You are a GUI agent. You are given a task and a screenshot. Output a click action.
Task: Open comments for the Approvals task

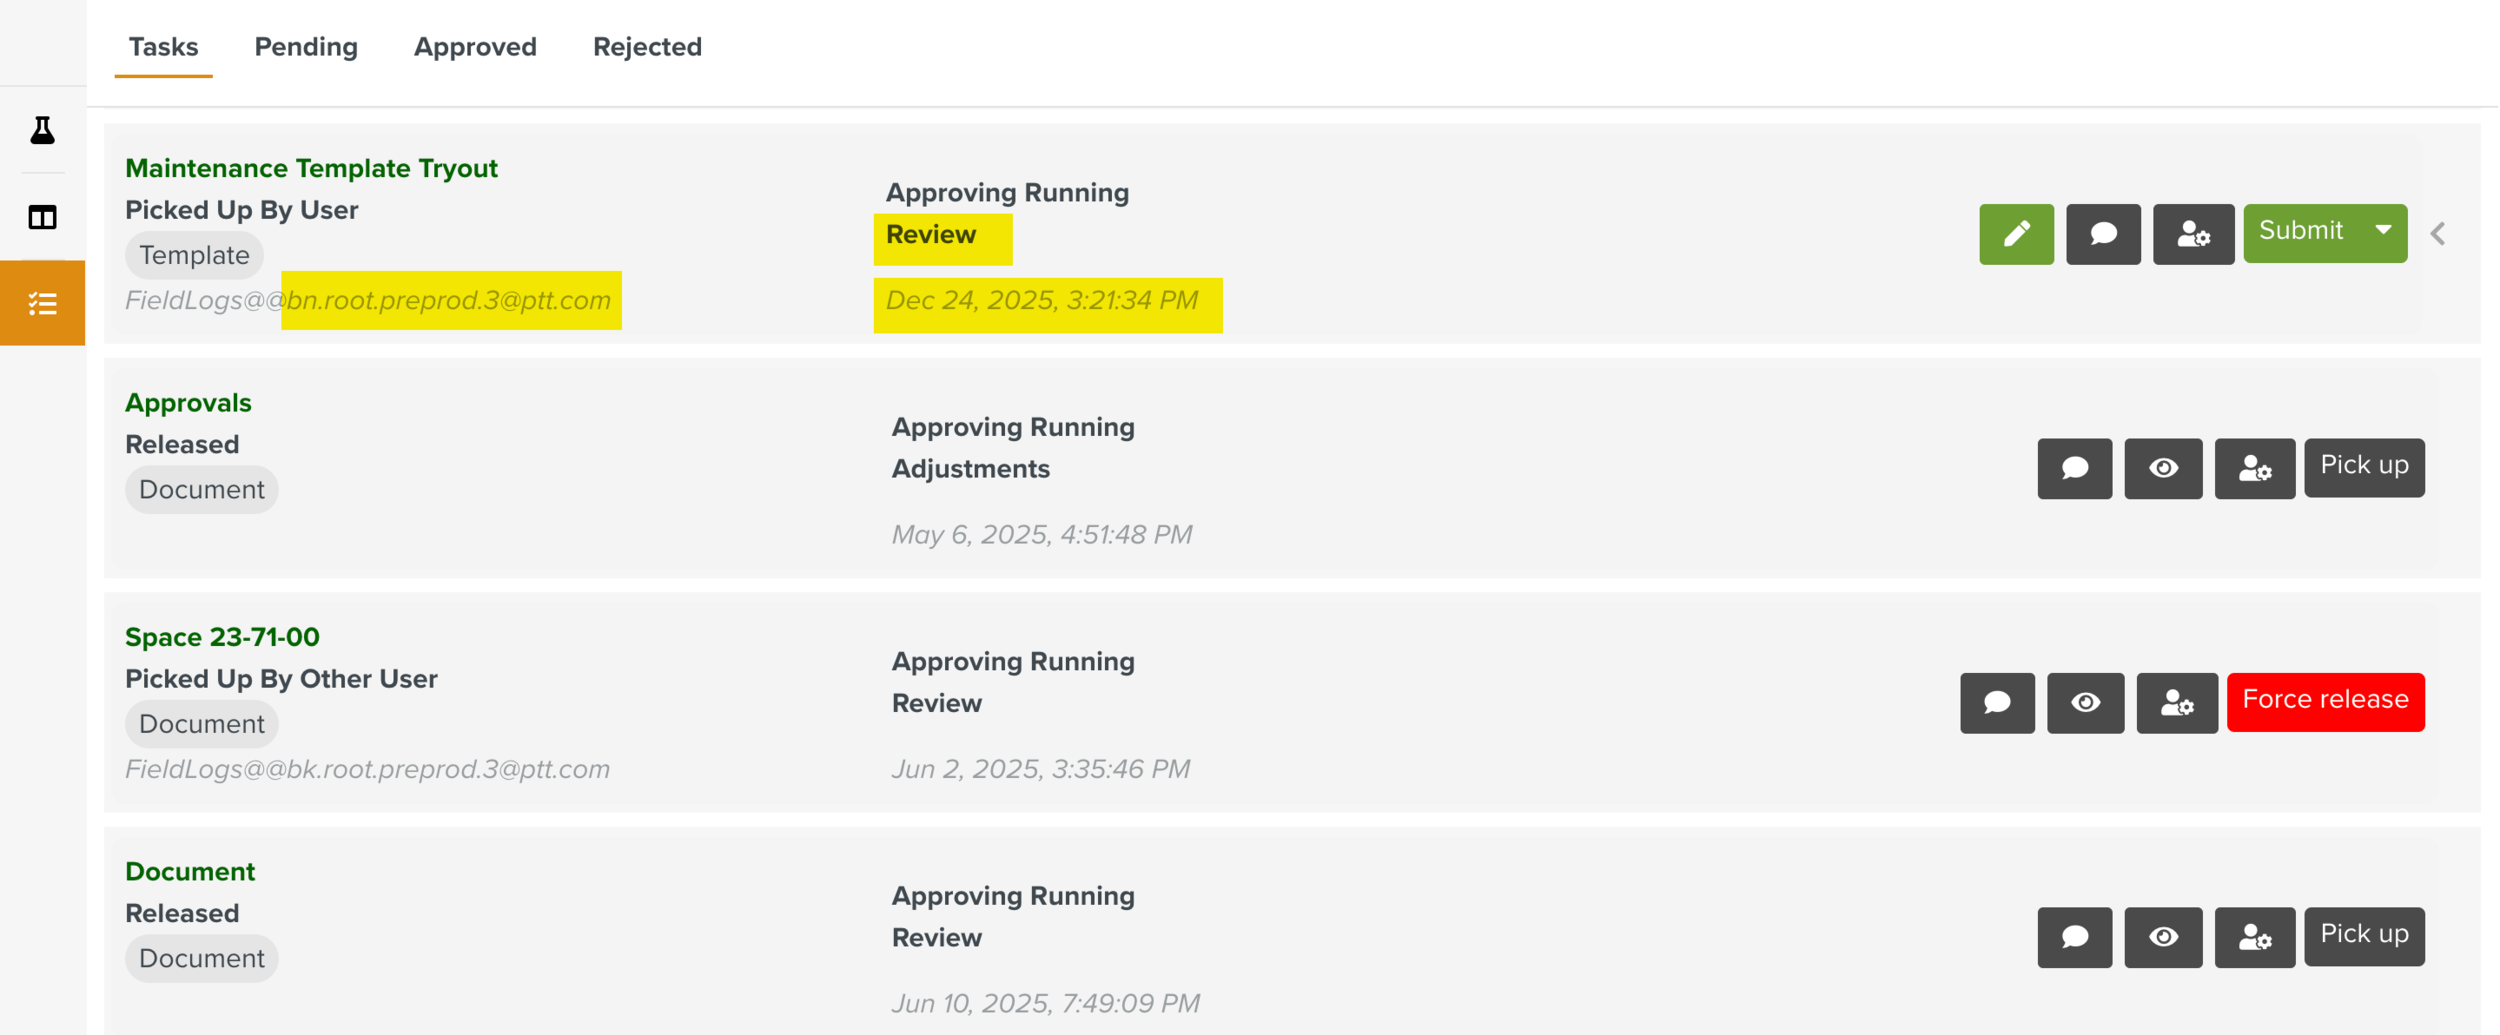(x=2074, y=468)
